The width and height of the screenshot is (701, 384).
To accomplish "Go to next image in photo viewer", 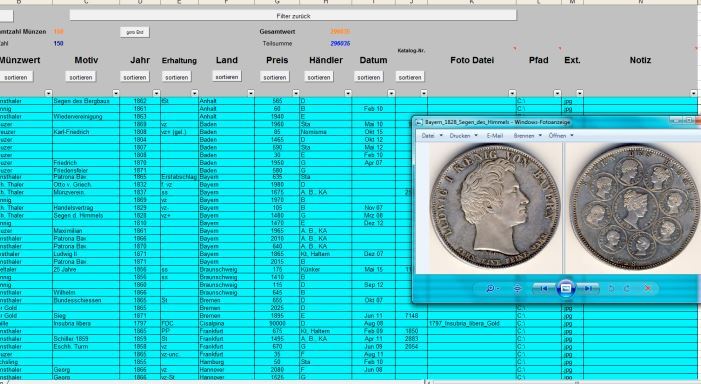I will (x=589, y=289).
